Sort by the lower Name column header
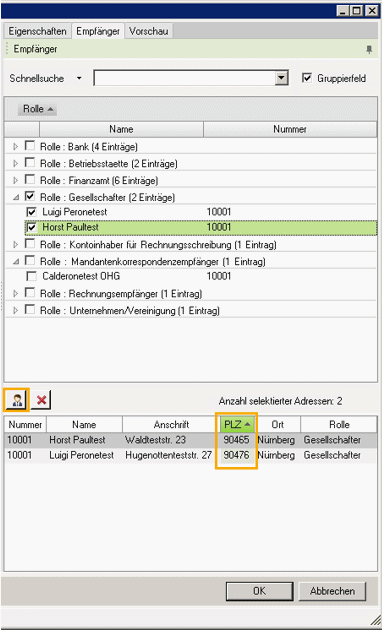The image size is (382, 630). (x=84, y=425)
